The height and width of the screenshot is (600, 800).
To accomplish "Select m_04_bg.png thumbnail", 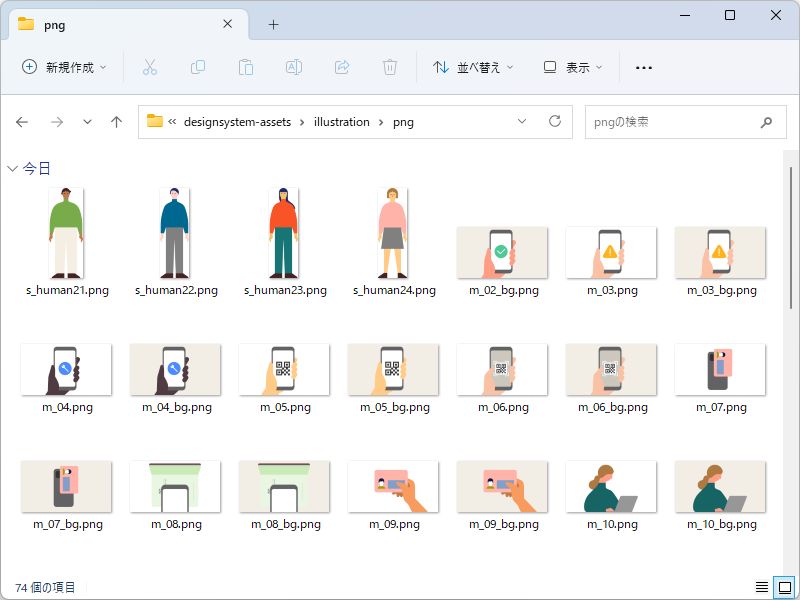I will 175,369.
